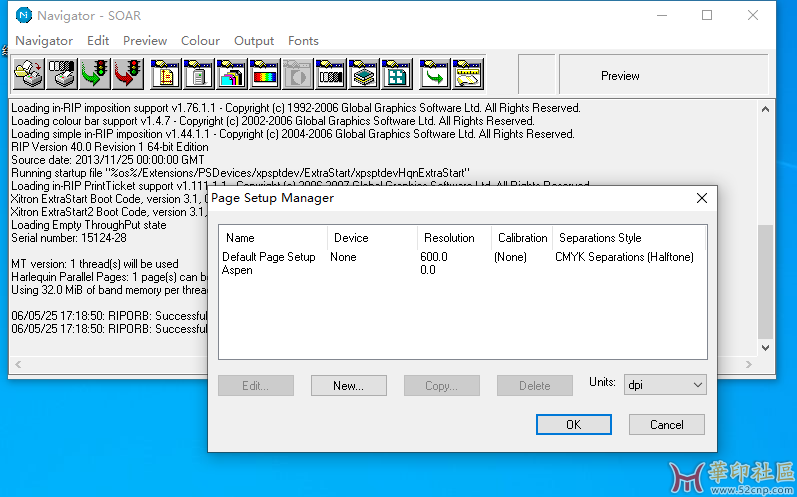797x497 pixels.
Task: Open the Edit menu
Action: 98,41
